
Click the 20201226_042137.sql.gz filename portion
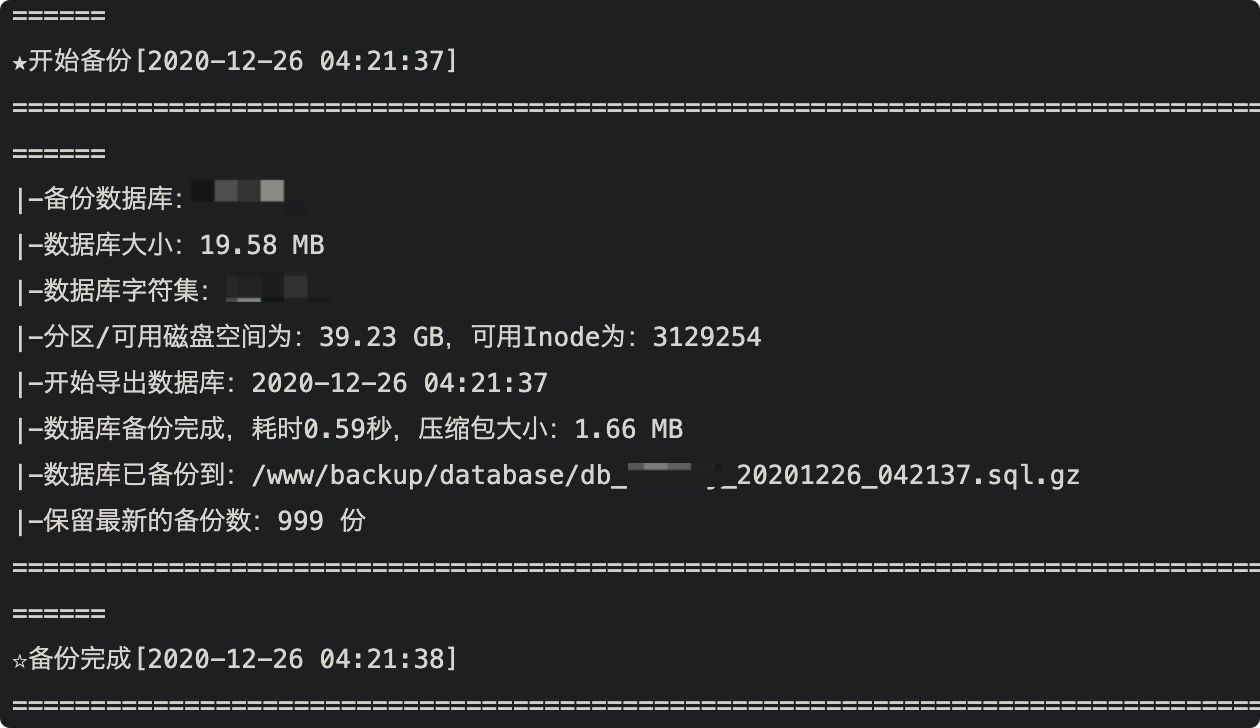[x=908, y=475]
